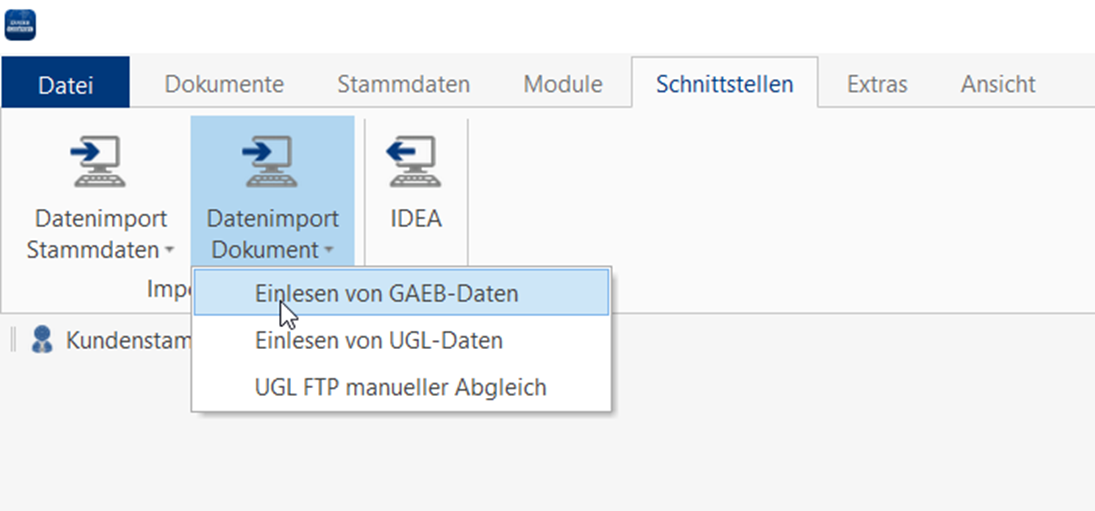The image size is (1095, 511).
Task: Select the Schnittstellen ribbon tab
Action: (x=724, y=84)
